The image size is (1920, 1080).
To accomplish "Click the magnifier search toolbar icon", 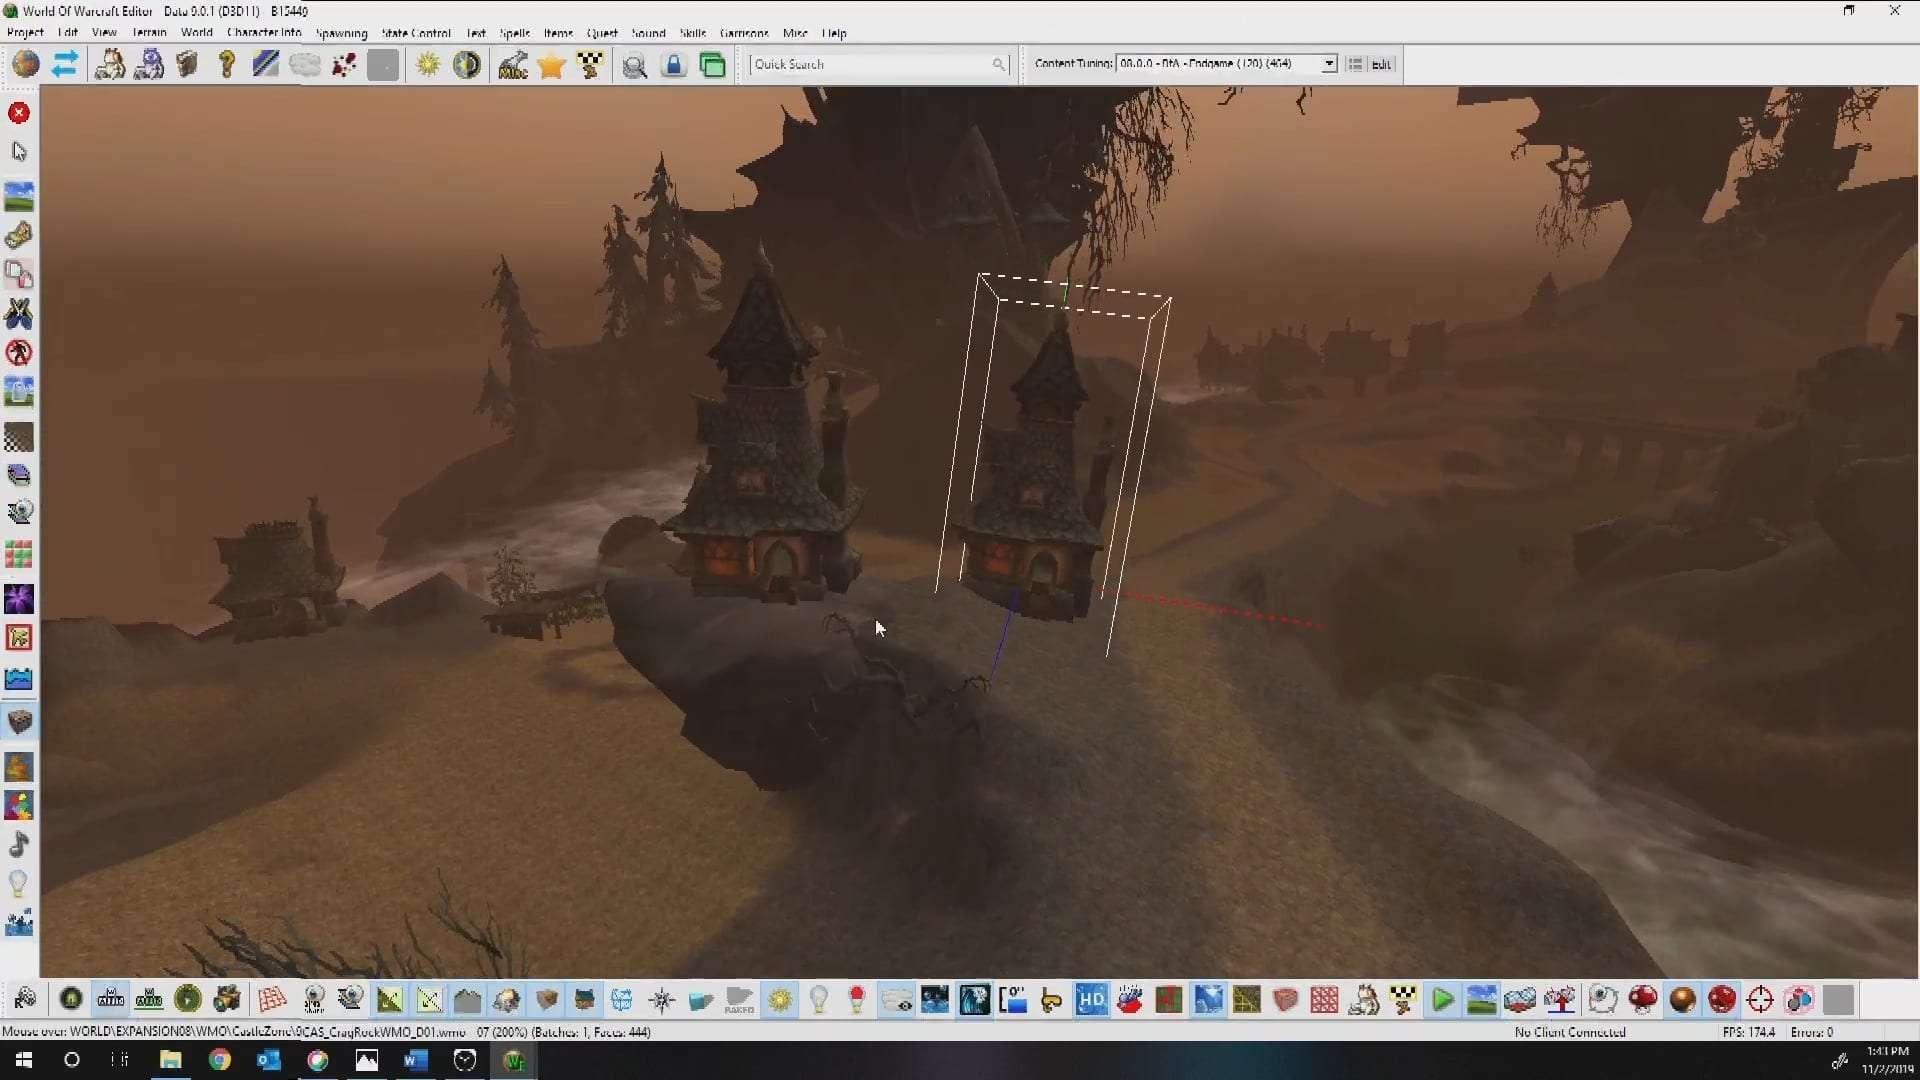I will pos(634,66).
